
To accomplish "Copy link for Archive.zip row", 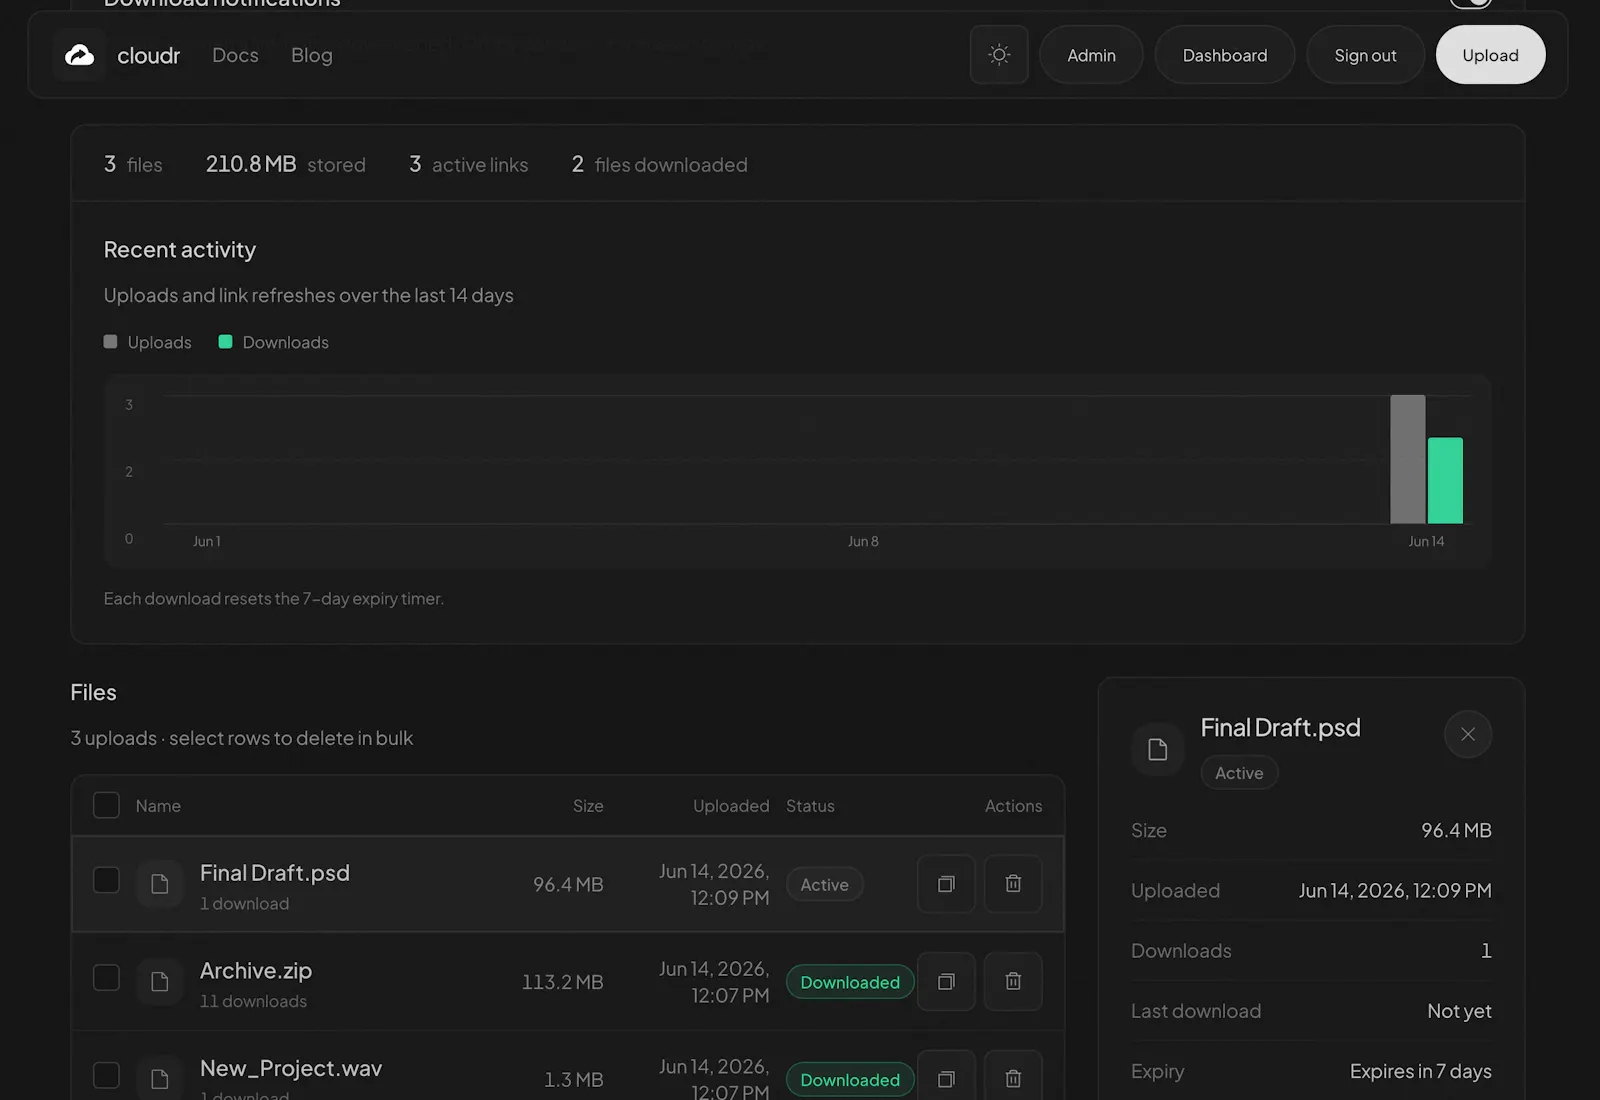I will point(946,982).
